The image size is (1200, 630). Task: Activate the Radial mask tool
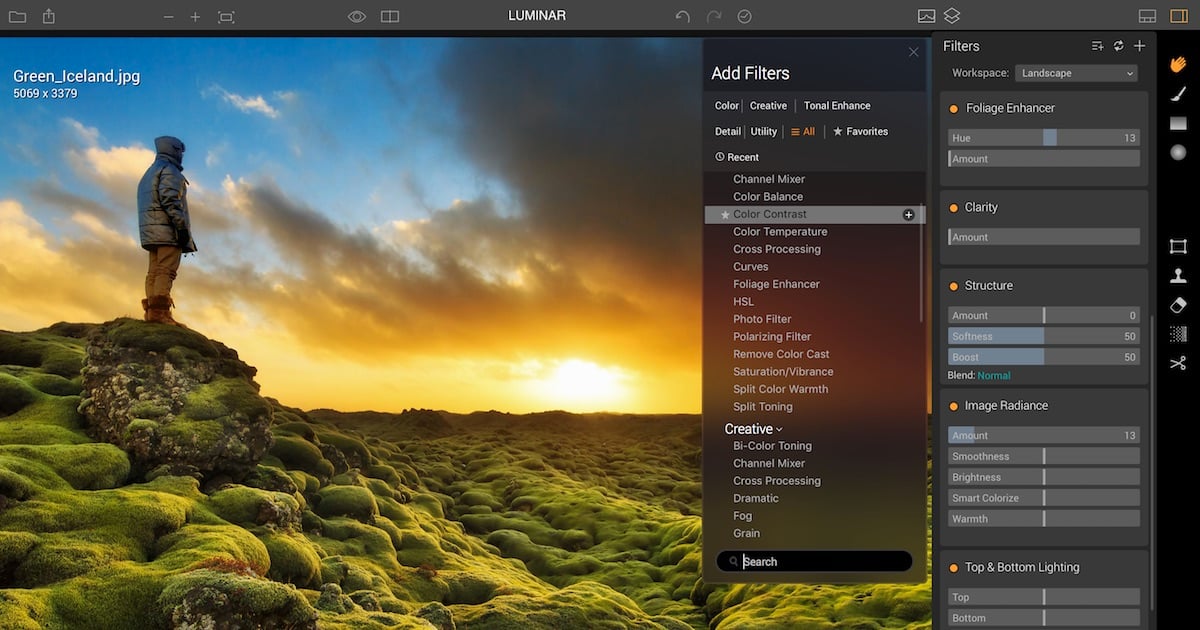pyautogui.click(x=1178, y=152)
